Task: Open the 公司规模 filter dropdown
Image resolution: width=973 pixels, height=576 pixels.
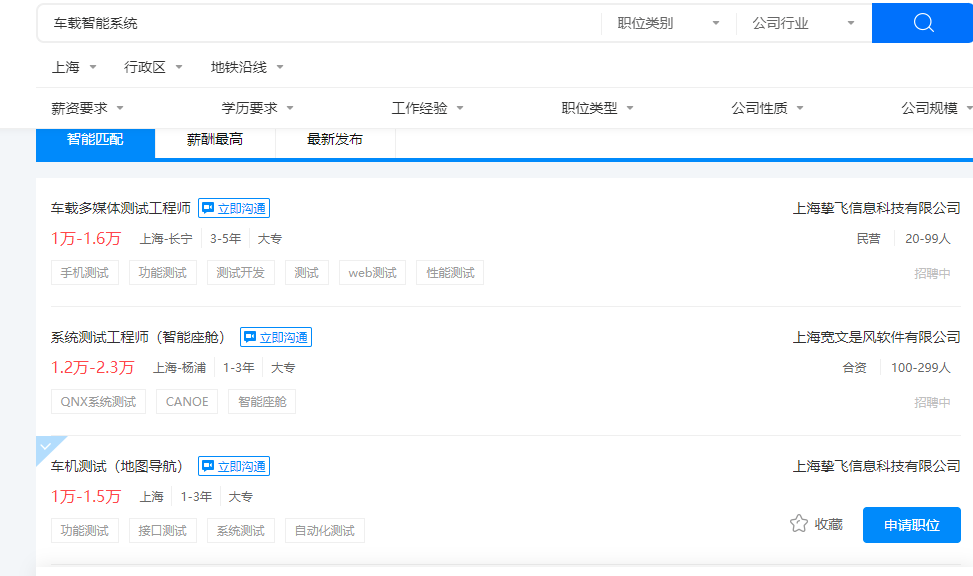Action: click(x=936, y=108)
